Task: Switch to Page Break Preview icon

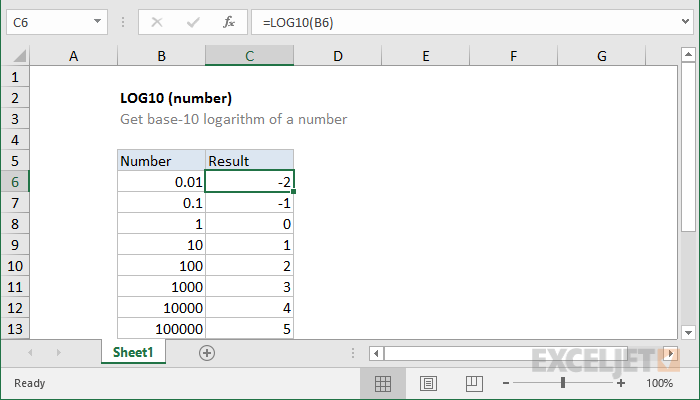Action: coord(473,383)
